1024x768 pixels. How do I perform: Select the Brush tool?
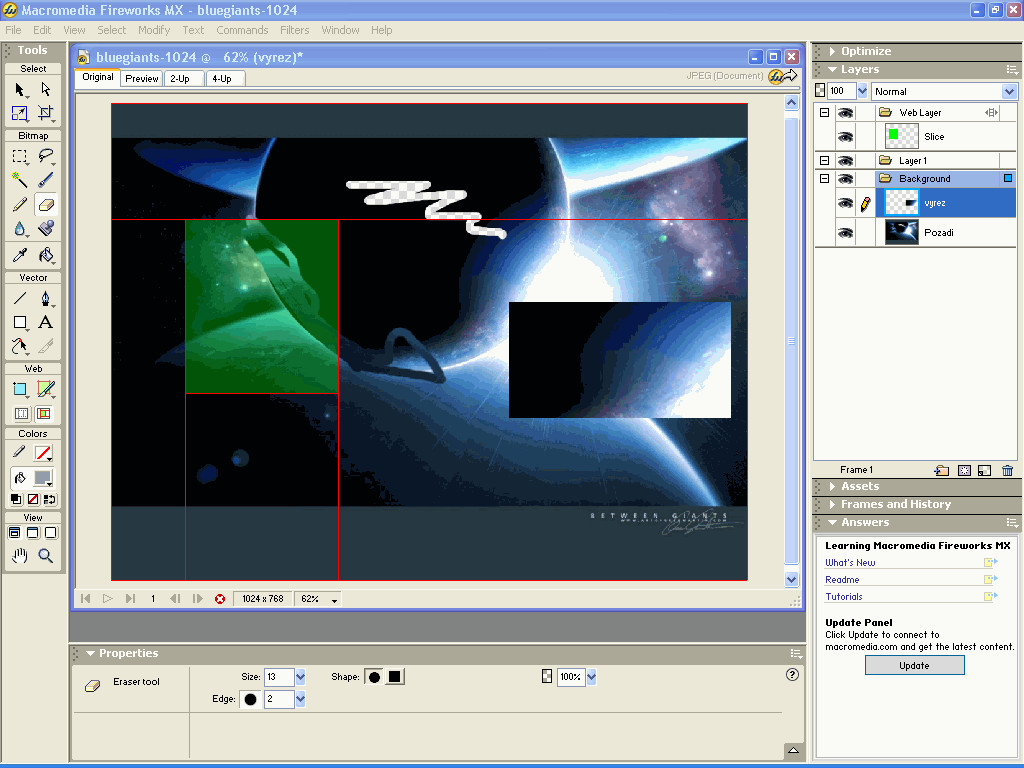pyautogui.click(x=45, y=180)
